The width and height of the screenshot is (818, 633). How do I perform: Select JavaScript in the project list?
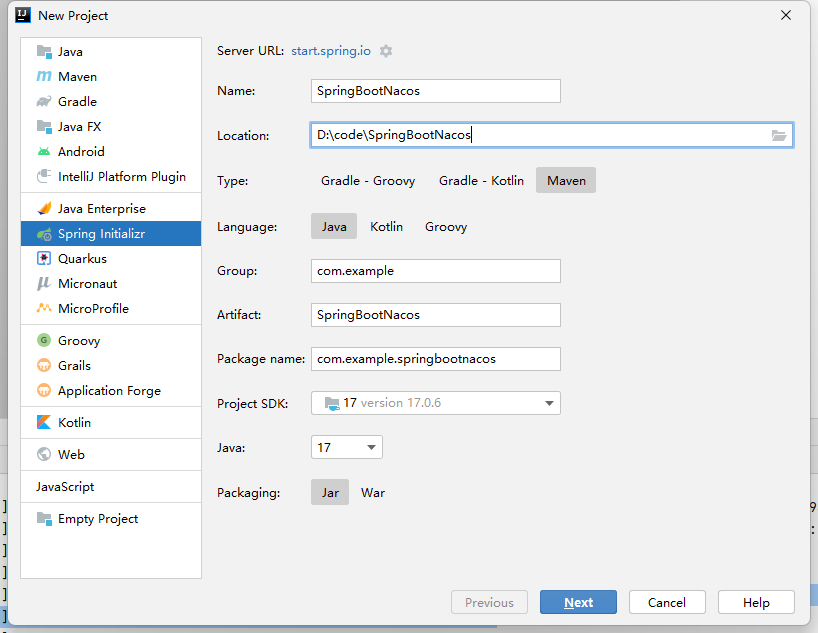click(x=111, y=487)
